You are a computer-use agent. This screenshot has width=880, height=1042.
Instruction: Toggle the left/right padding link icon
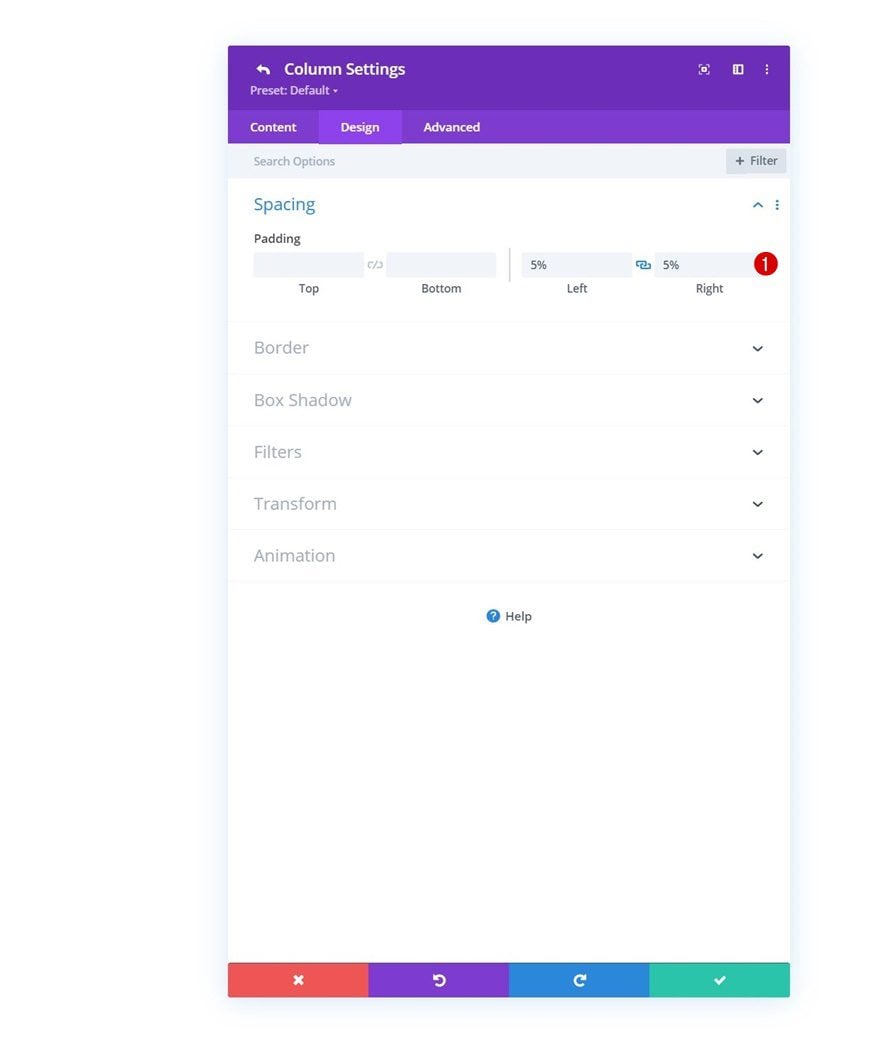(643, 264)
